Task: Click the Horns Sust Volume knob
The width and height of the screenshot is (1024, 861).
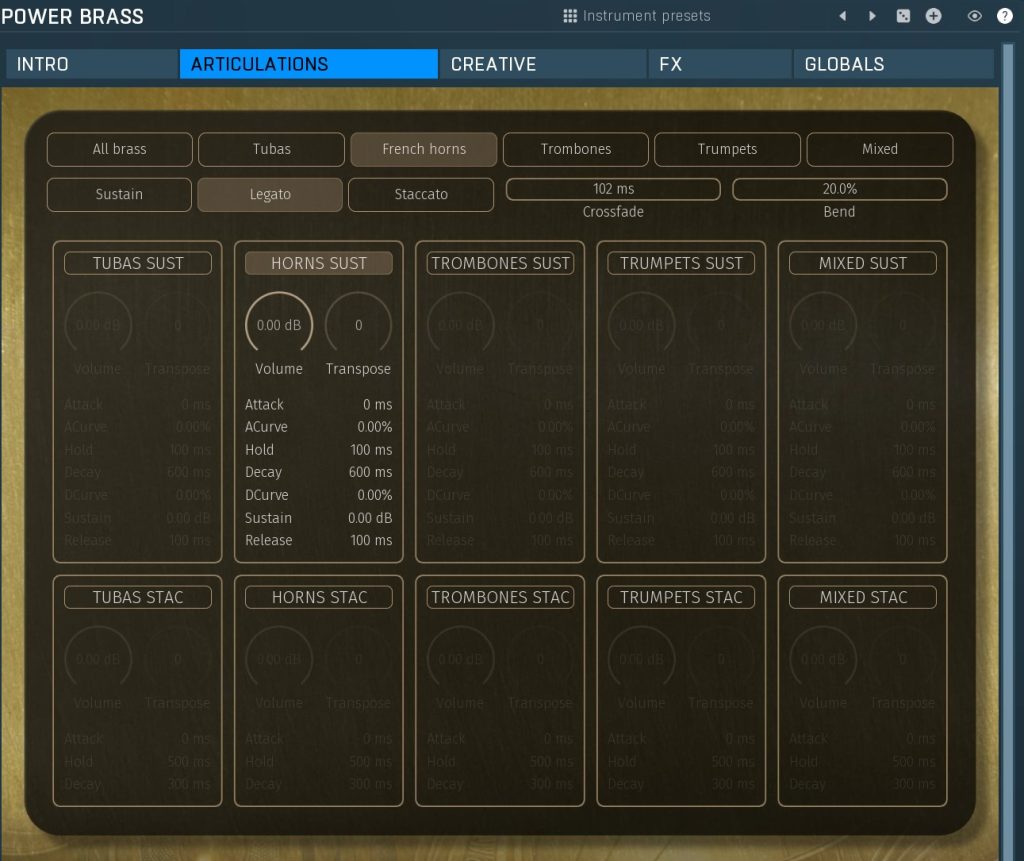Action: coord(279,325)
